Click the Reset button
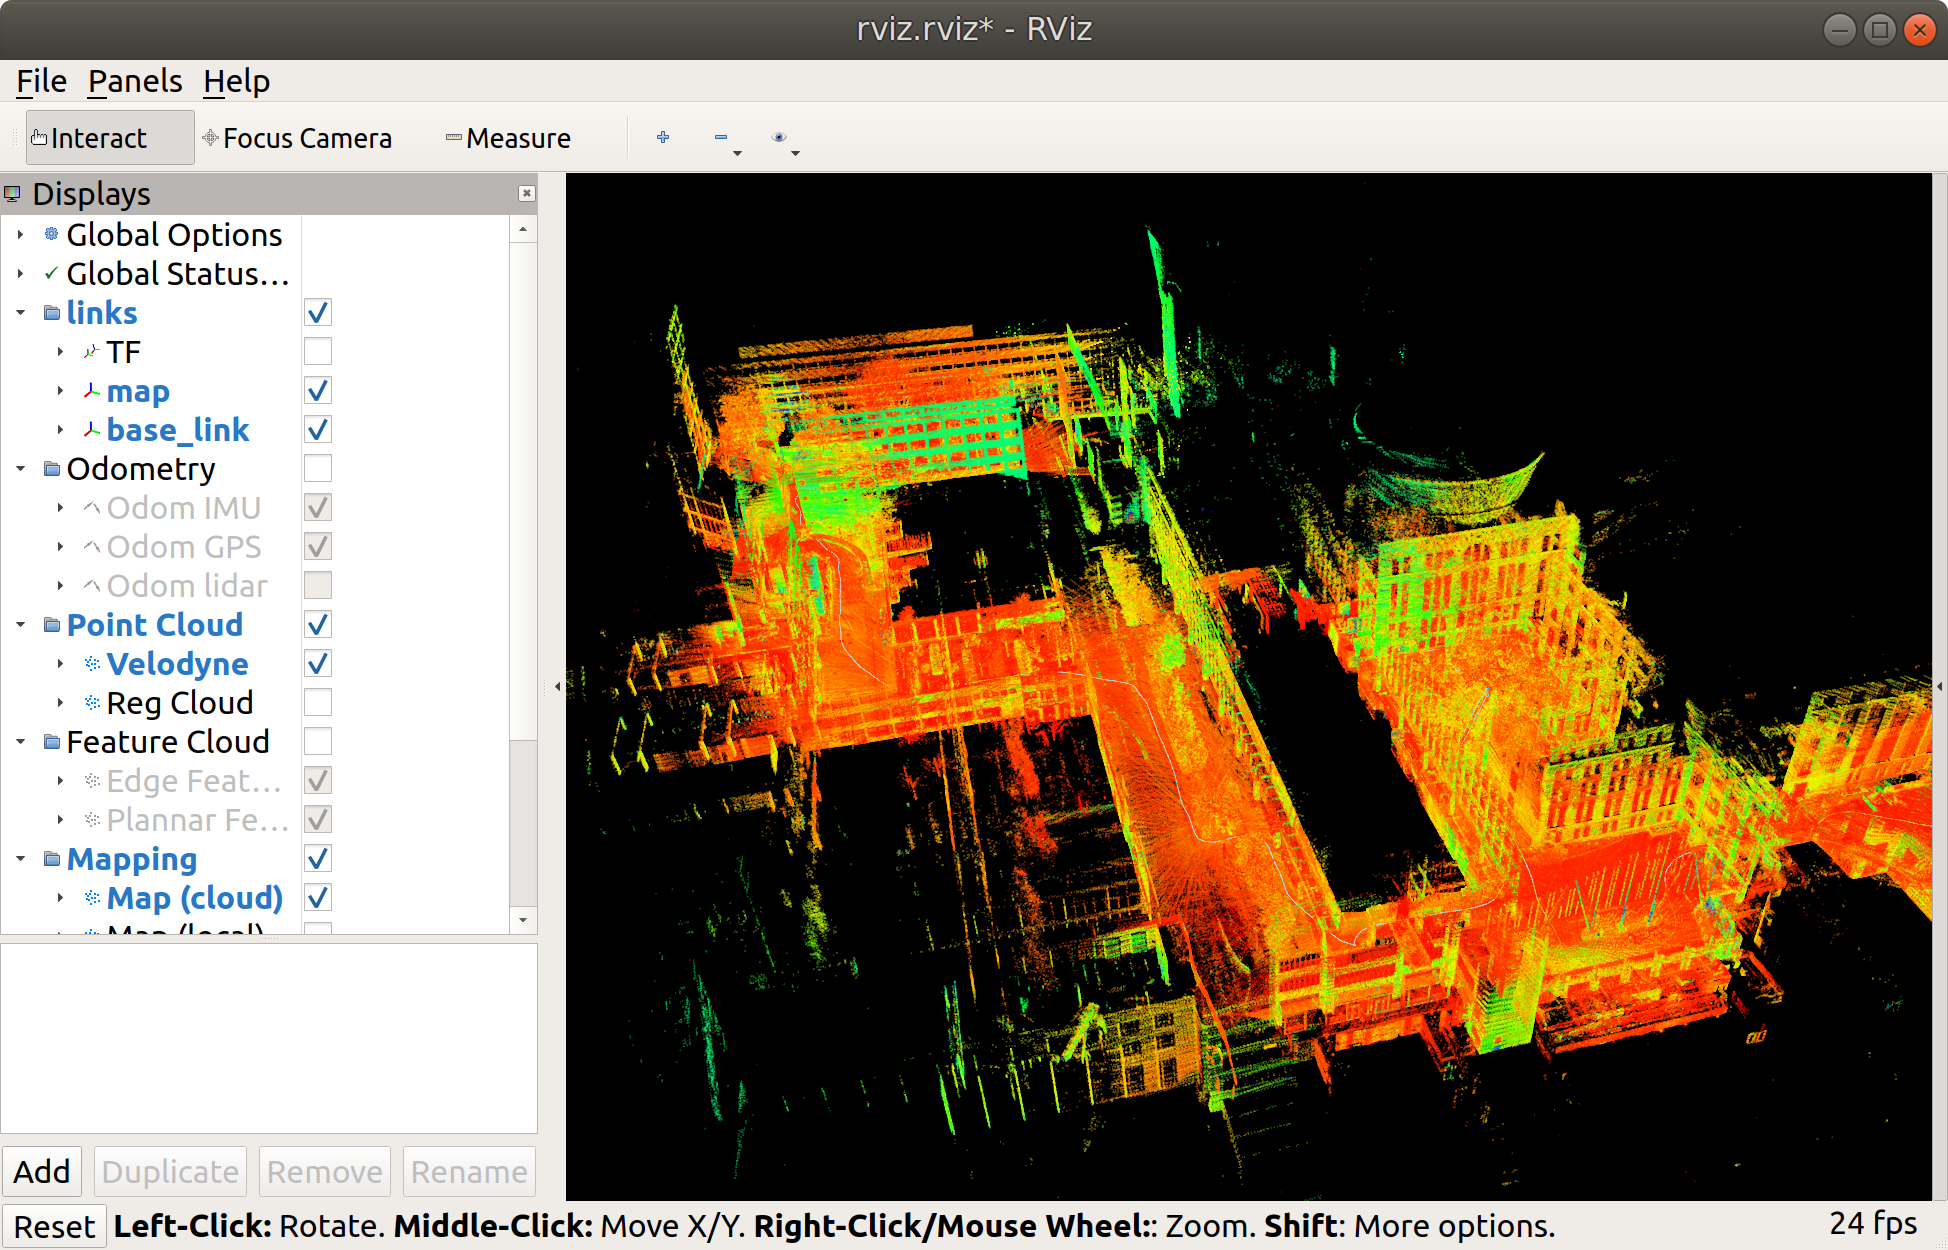 point(54,1226)
